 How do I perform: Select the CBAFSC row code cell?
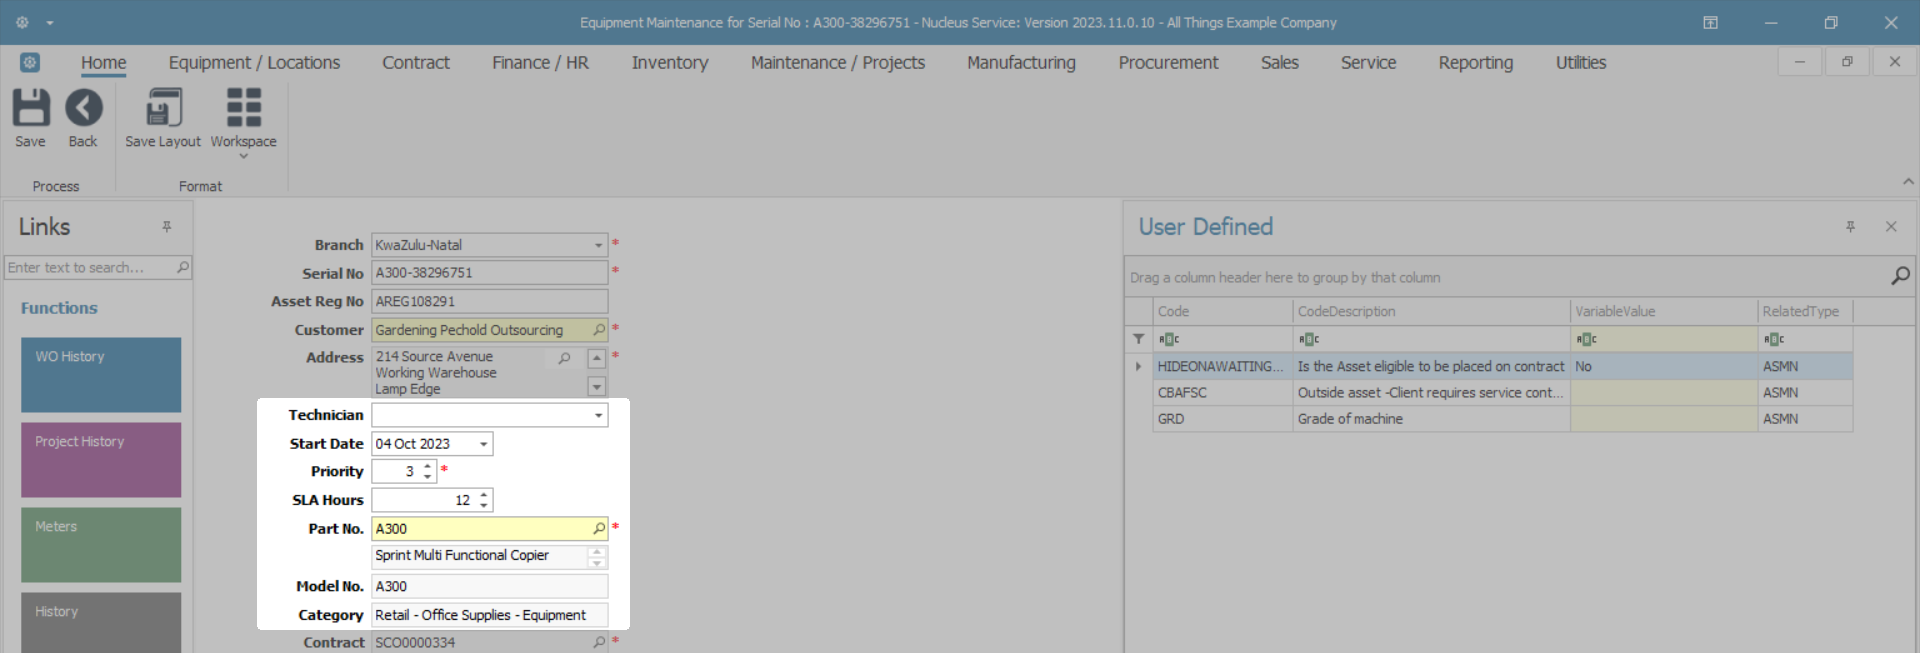(1222, 392)
